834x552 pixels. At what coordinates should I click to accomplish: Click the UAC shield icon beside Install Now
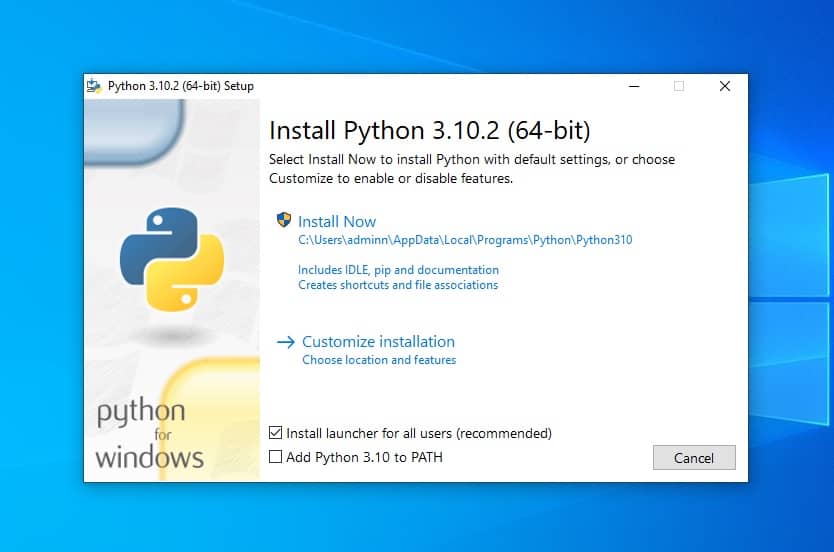tap(284, 220)
